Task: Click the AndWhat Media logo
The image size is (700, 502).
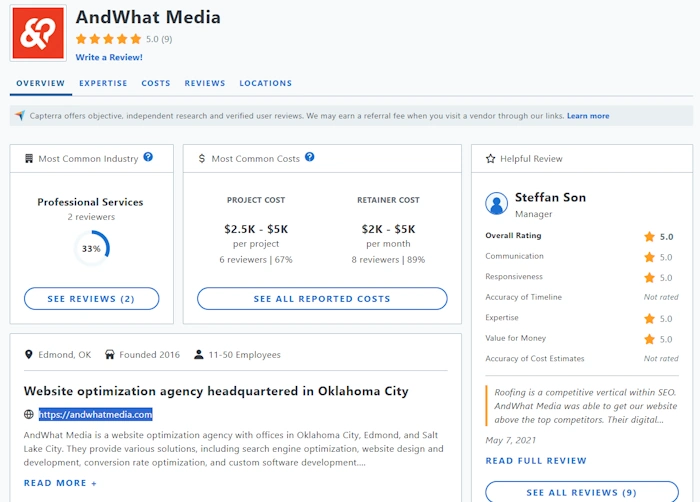Action: [x=38, y=33]
